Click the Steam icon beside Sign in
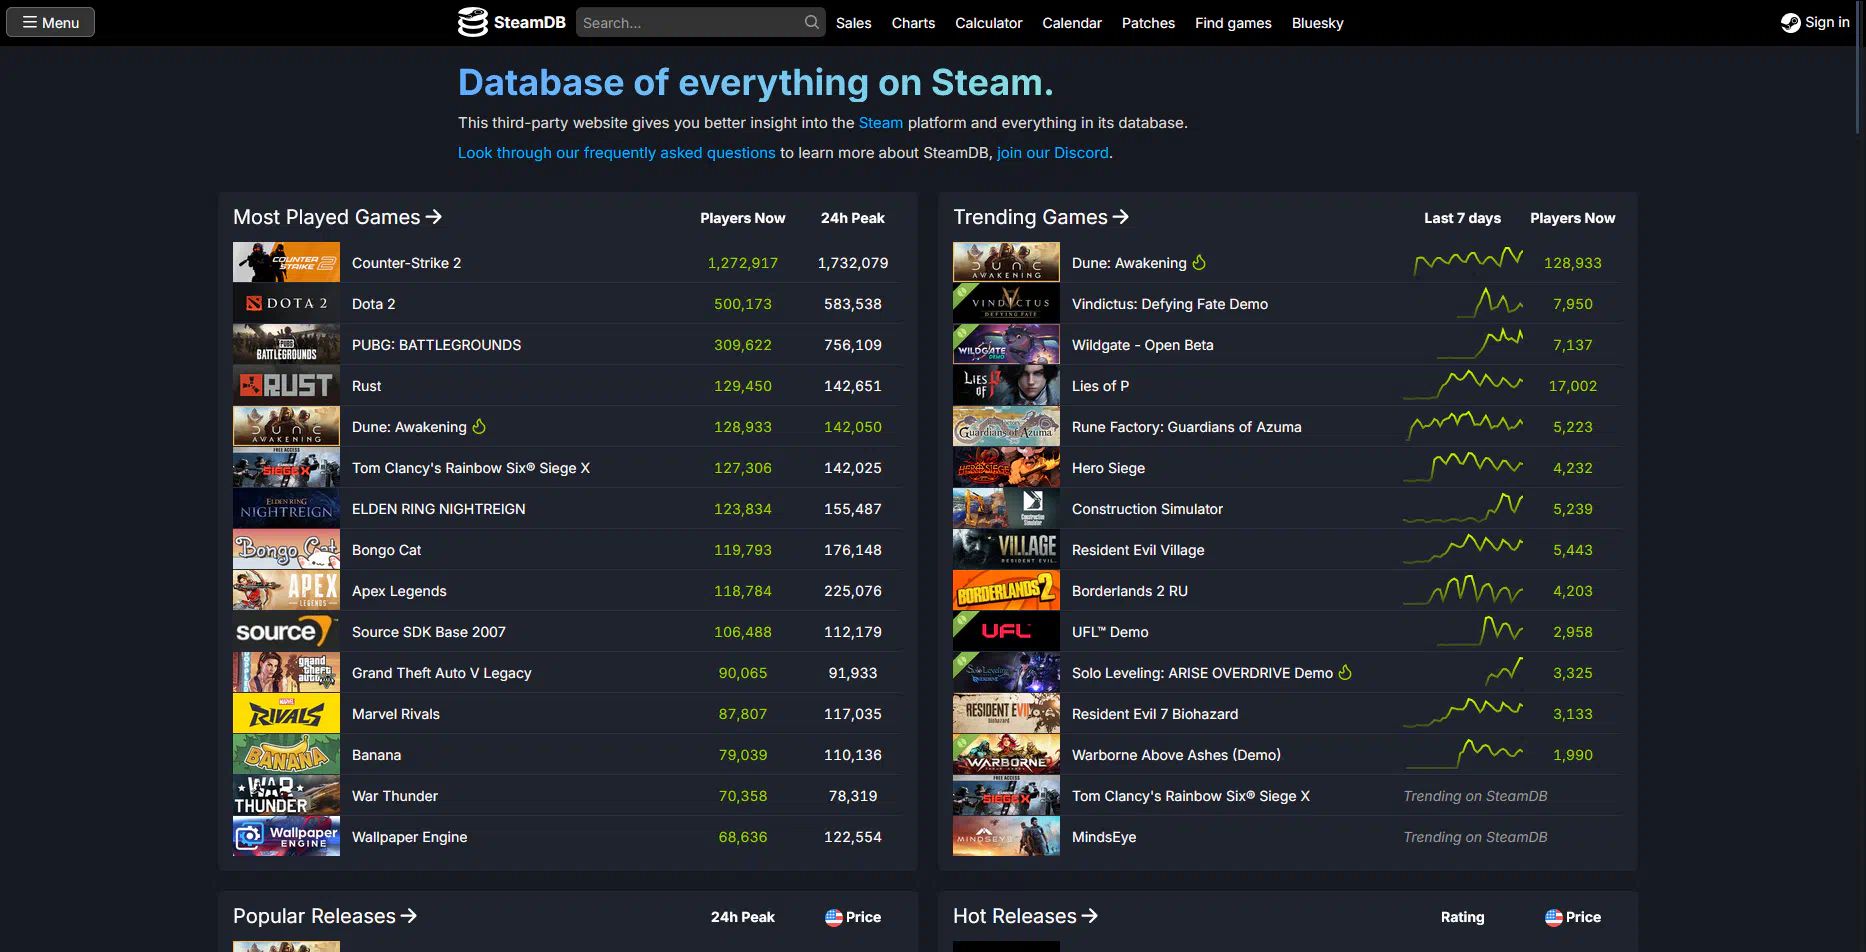The height and width of the screenshot is (952, 1866). coord(1790,23)
